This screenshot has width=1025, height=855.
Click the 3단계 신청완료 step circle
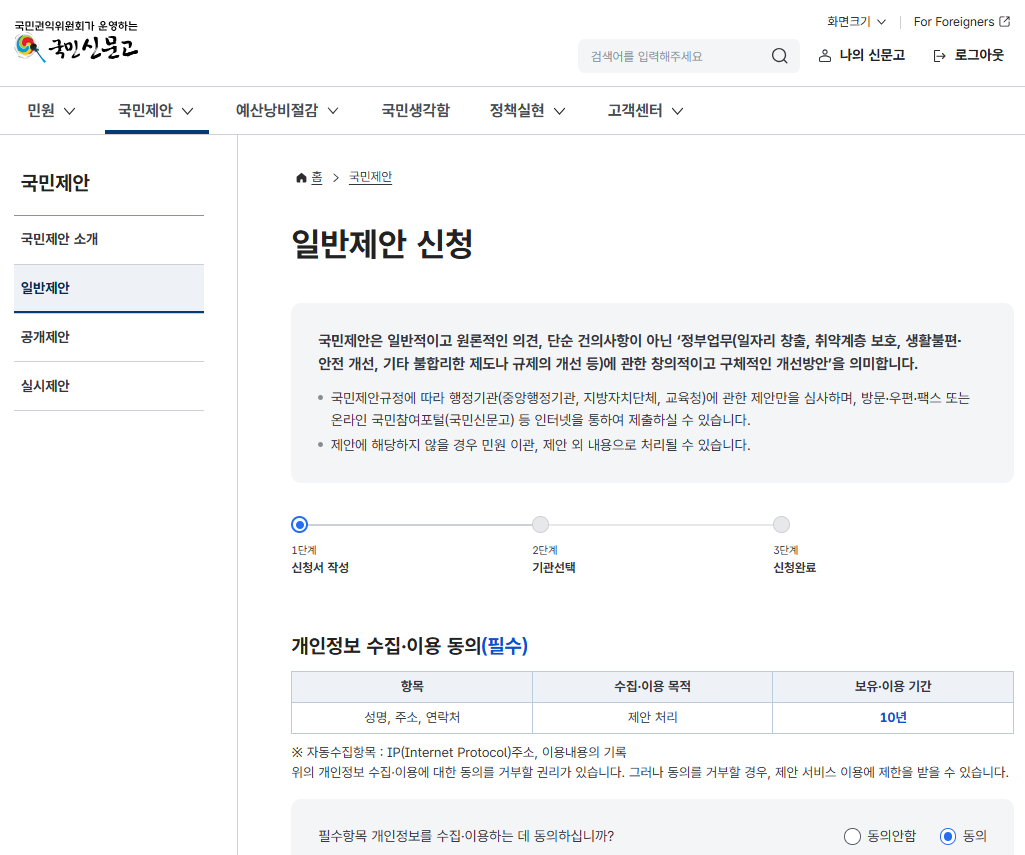tap(781, 524)
